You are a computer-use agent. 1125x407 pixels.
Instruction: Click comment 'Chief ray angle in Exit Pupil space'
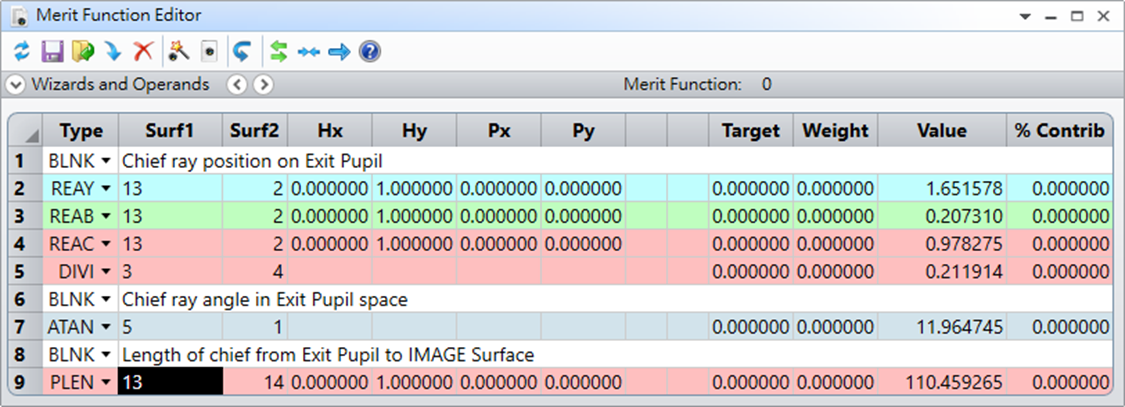point(265,299)
